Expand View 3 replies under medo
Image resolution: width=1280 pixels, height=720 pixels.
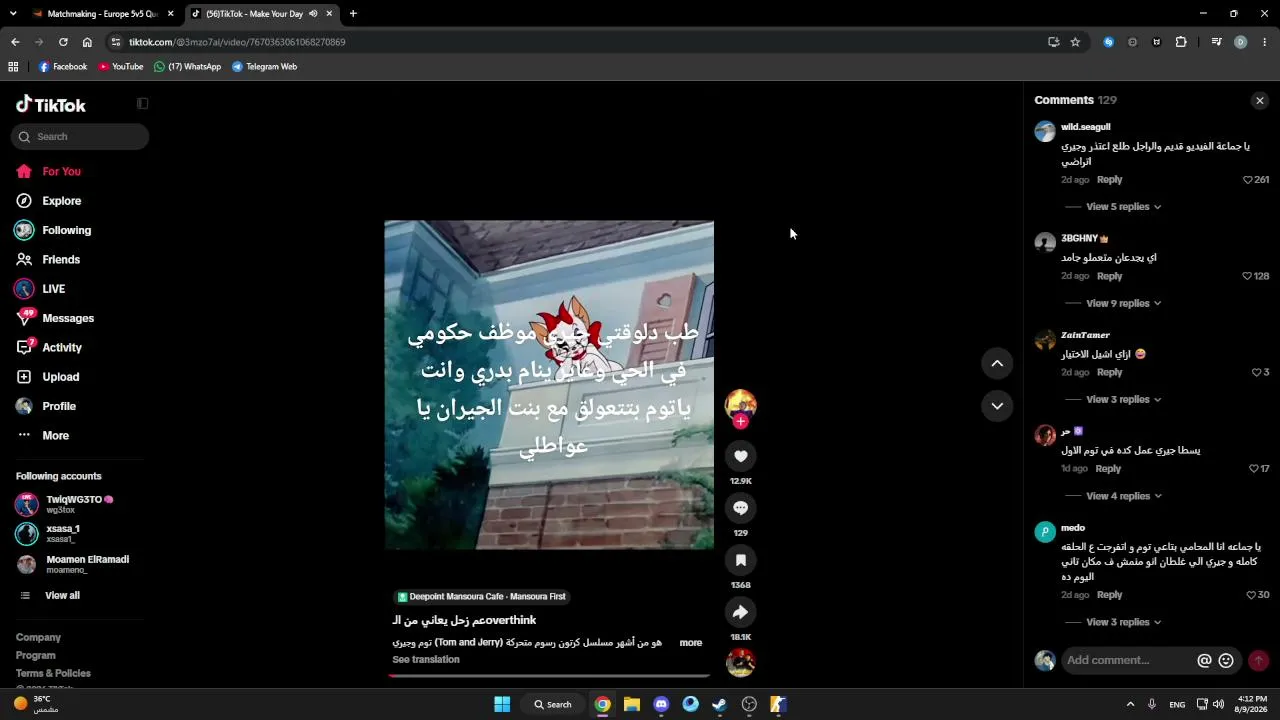pyautogui.click(x=1124, y=622)
